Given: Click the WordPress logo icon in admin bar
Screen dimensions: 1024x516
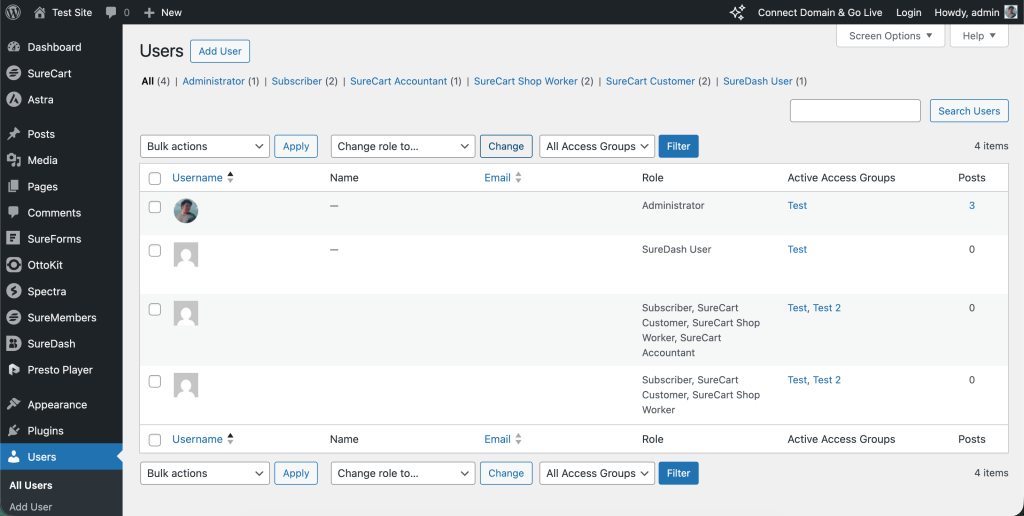Looking at the screenshot, I should (x=13, y=12).
